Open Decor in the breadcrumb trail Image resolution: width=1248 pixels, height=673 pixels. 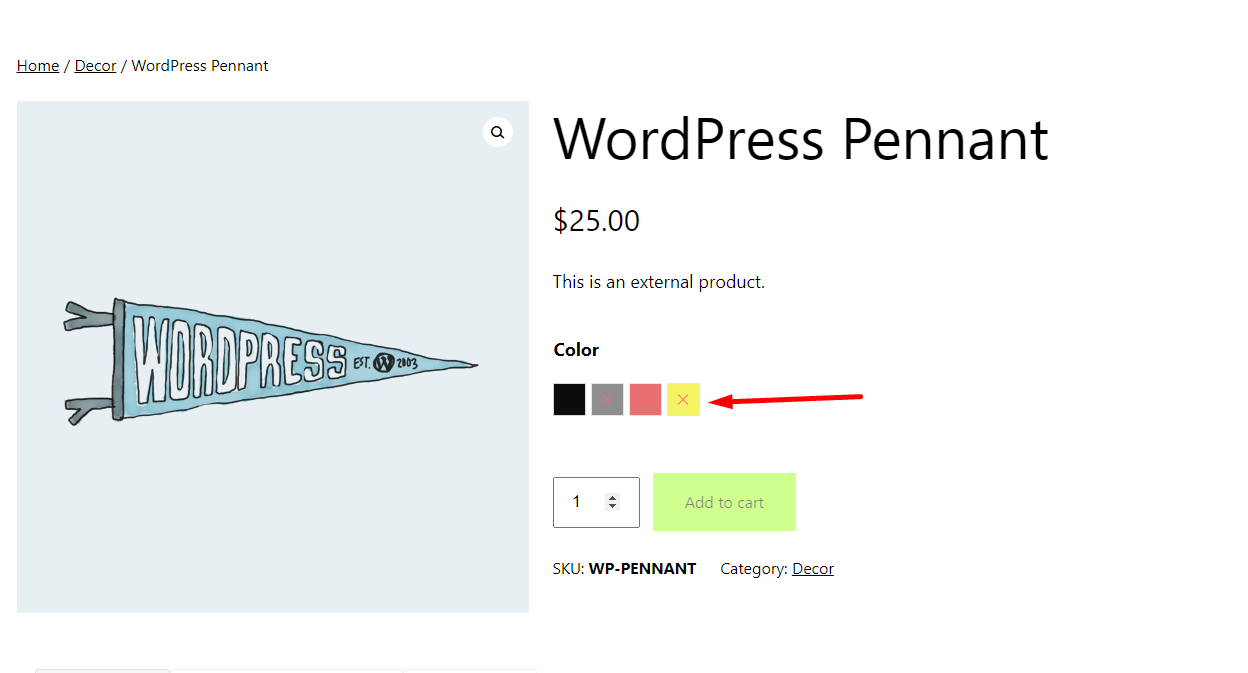click(96, 66)
